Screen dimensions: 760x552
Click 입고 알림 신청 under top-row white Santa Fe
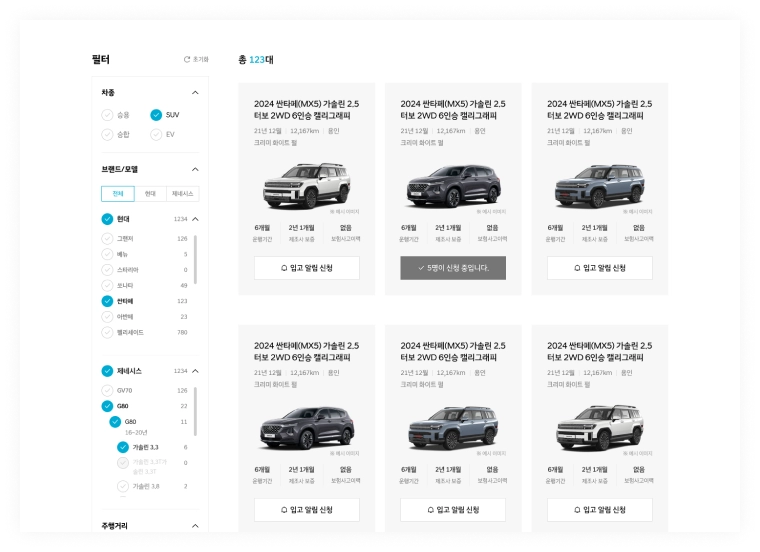point(307,268)
